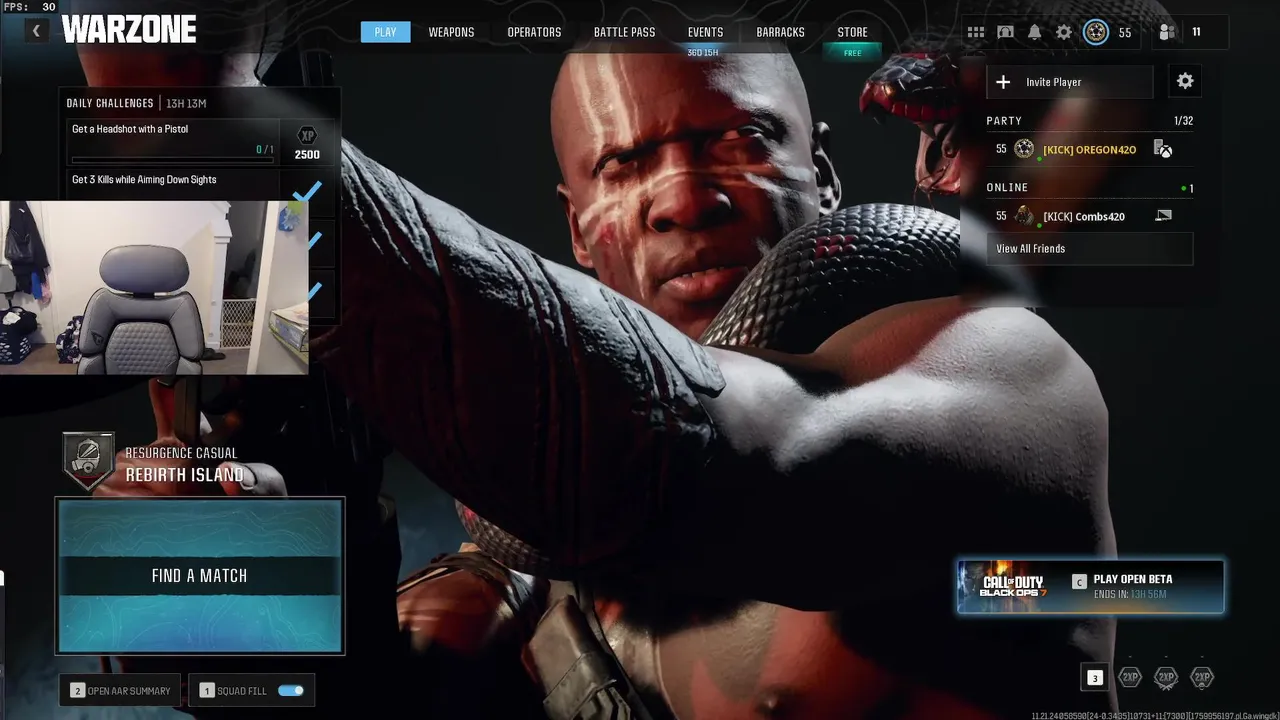
Task: Click Combs420's operator avatar
Action: (x=1024, y=216)
